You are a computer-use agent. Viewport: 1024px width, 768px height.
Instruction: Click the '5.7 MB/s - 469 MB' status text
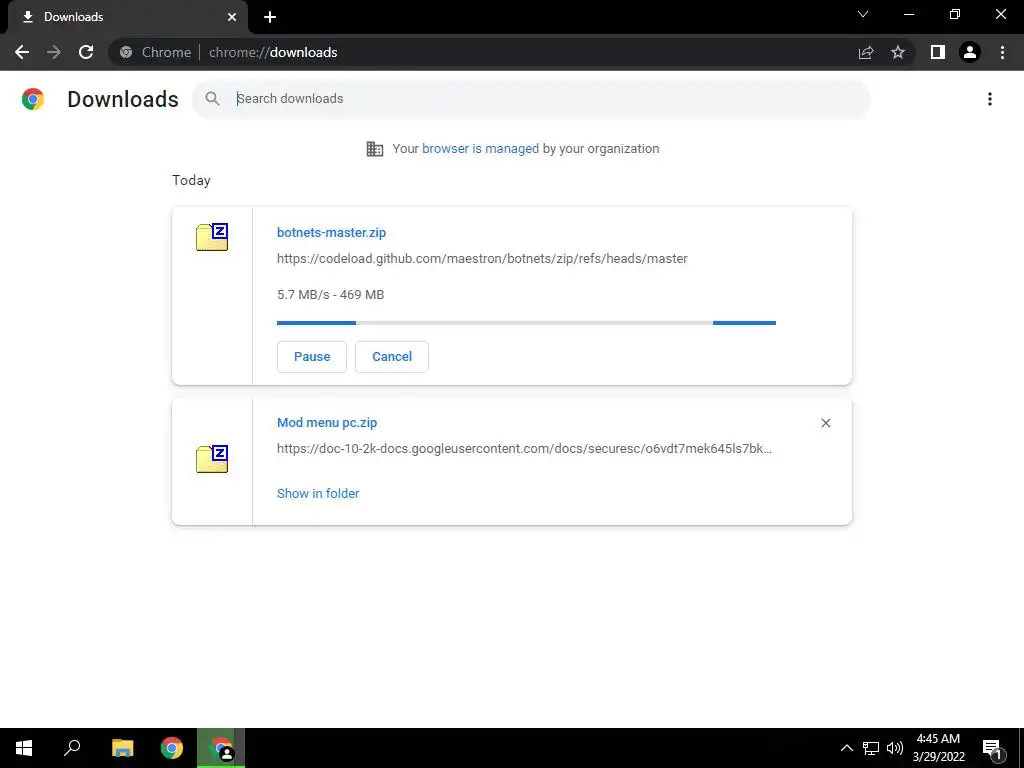point(330,295)
